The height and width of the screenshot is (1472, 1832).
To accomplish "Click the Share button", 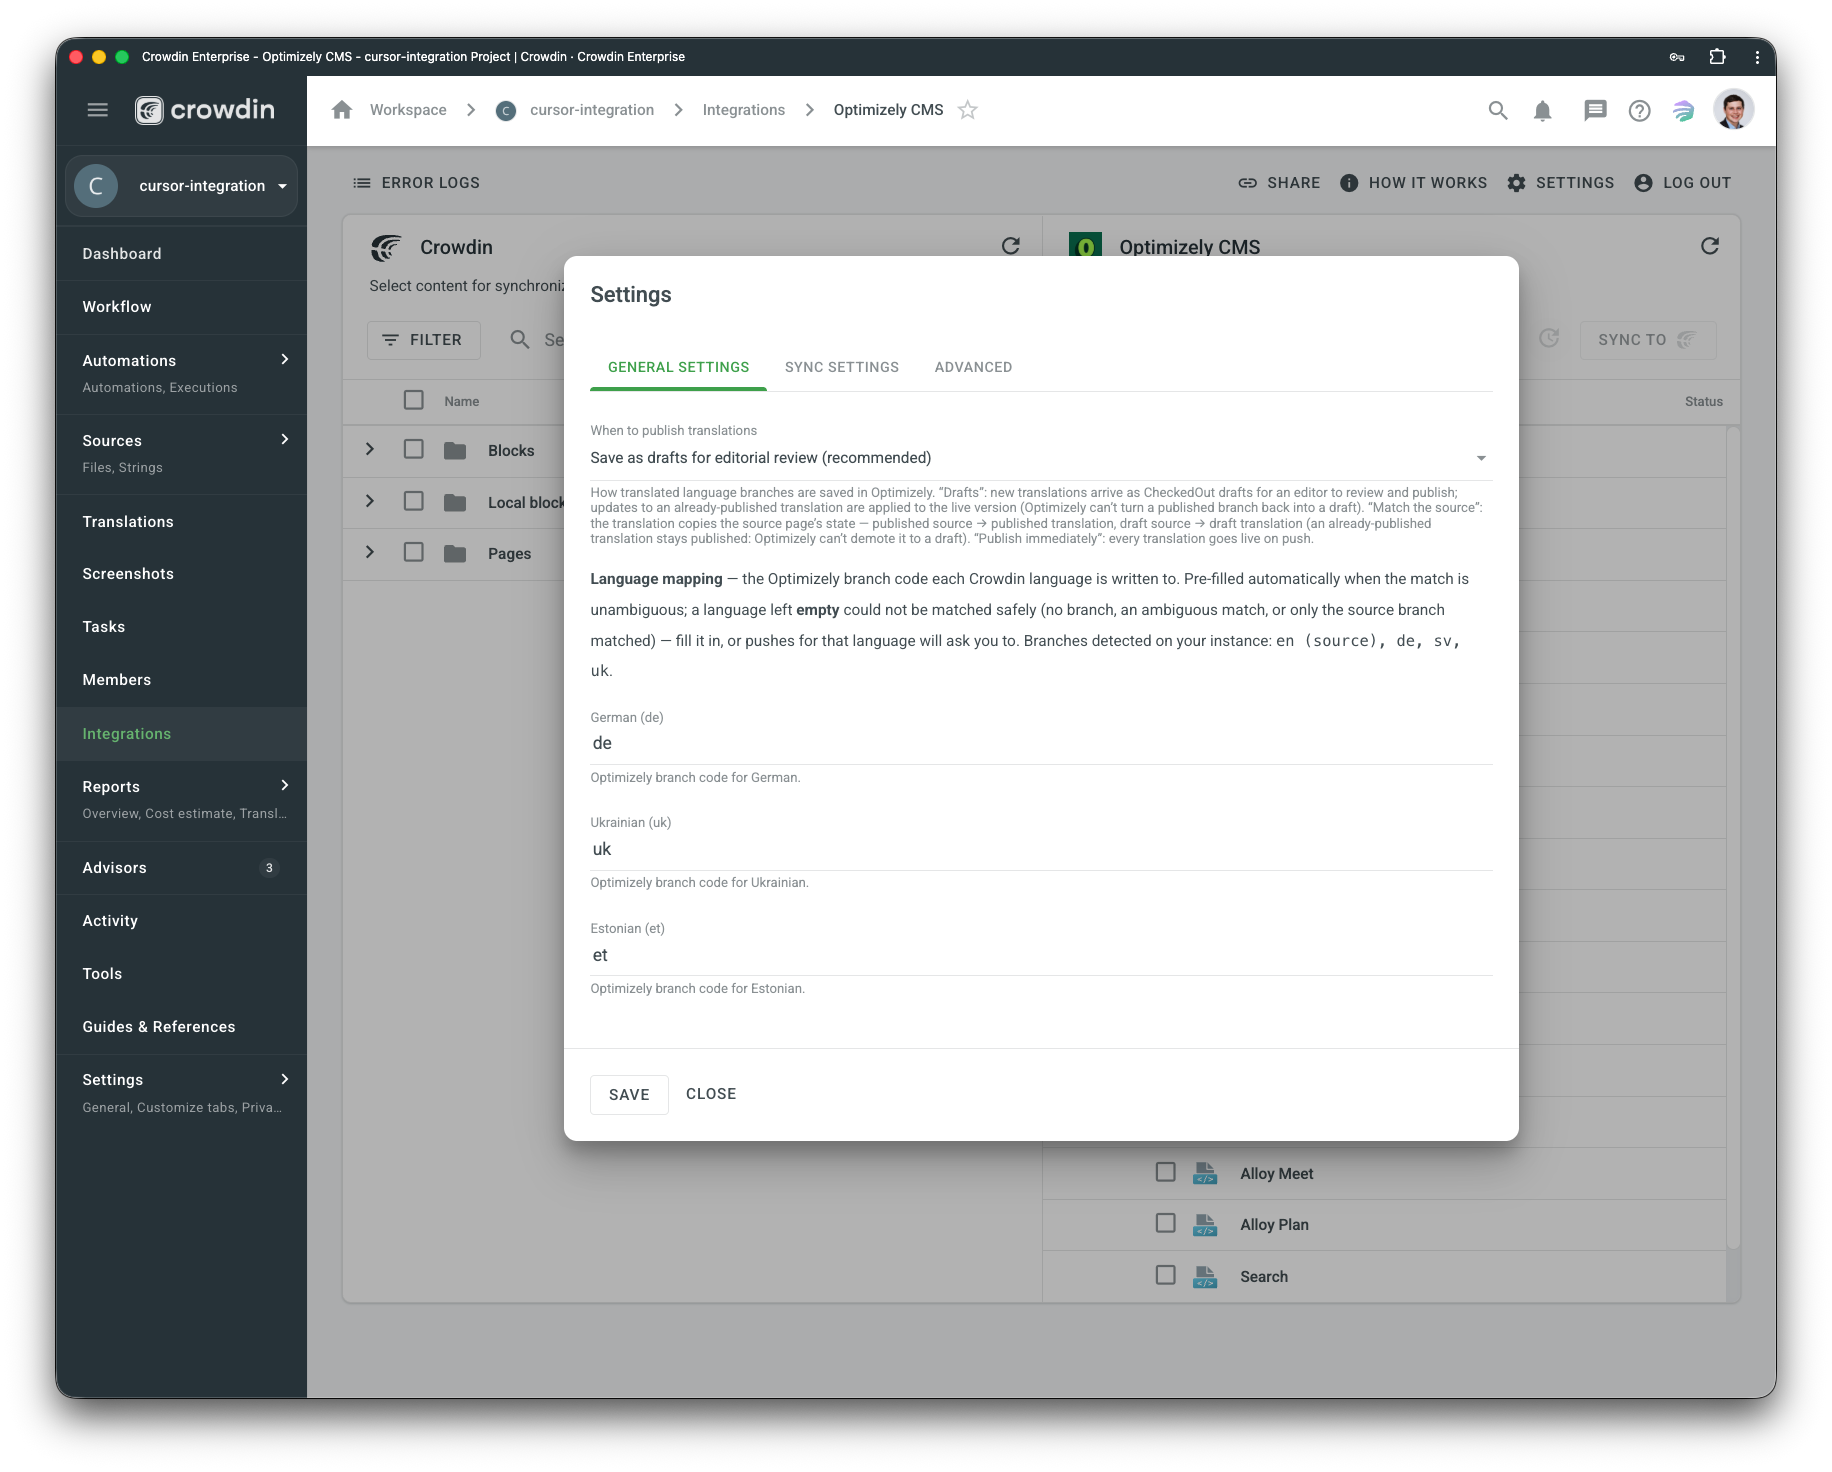I will tap(1279, 183).
